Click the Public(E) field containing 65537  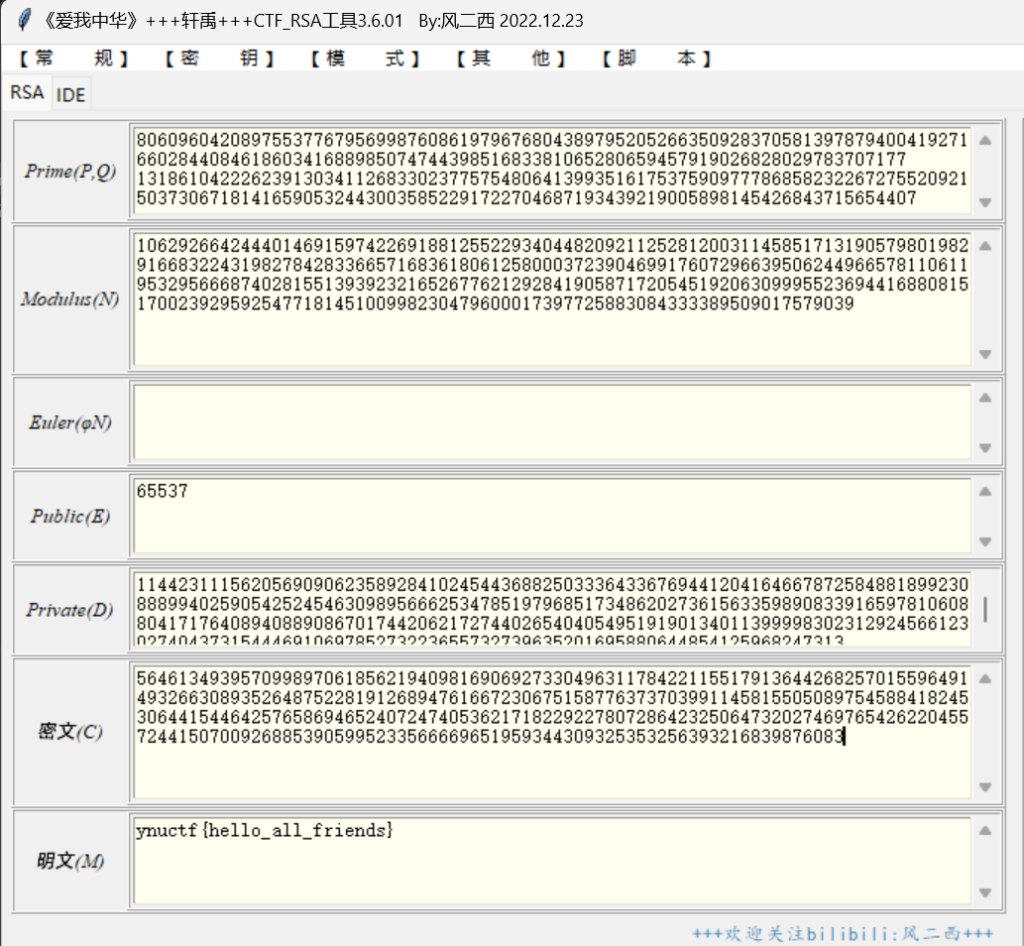550,516
